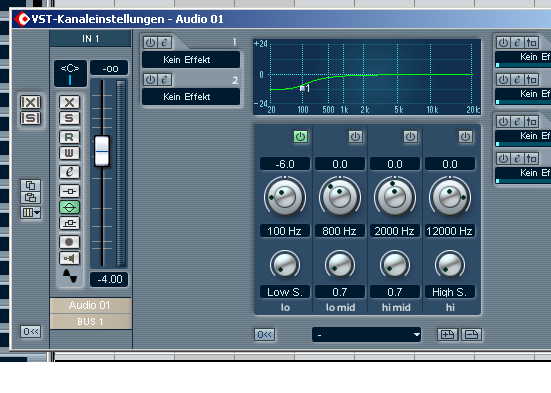
Task: Click the 100 Hz frequency value field
Action: pos(285,231)
